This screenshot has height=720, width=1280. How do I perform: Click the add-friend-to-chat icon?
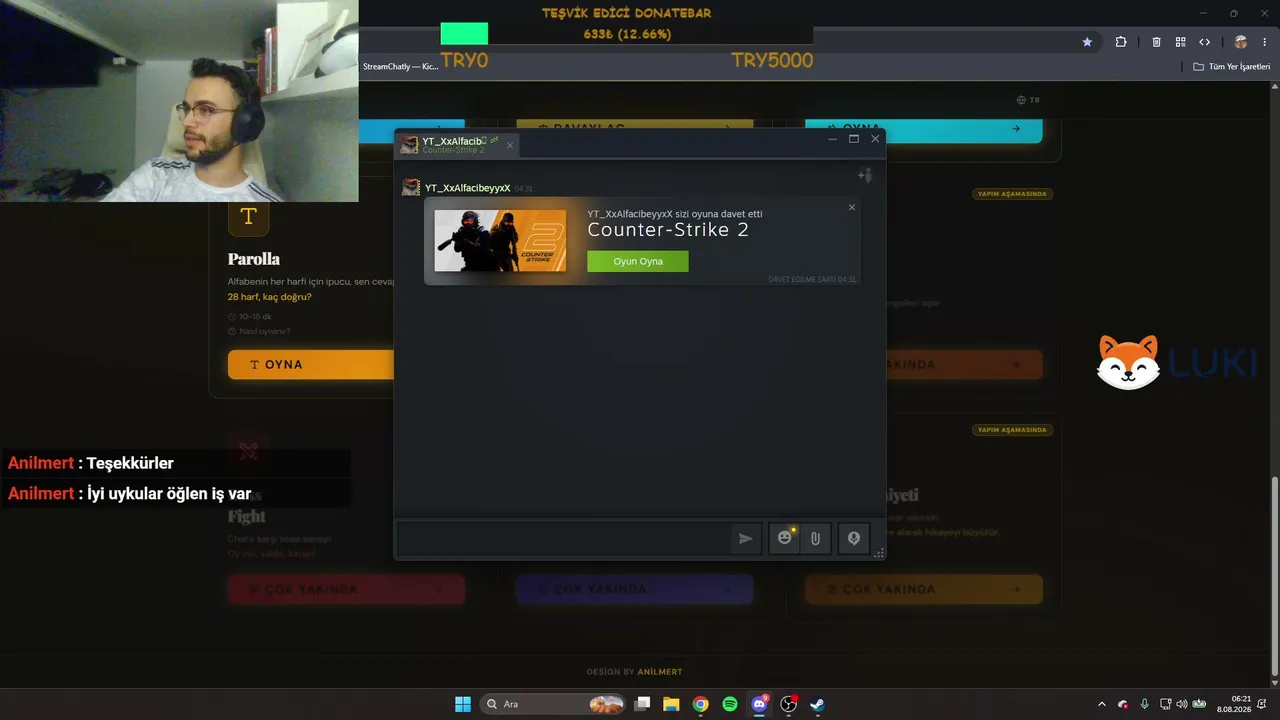(x=865, y=176)
